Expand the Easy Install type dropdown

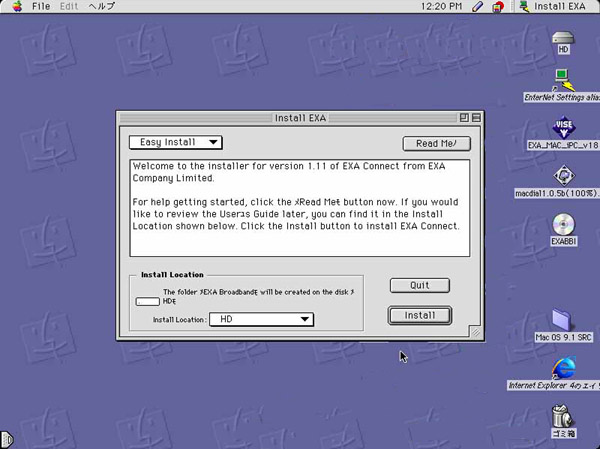[176, 142]
